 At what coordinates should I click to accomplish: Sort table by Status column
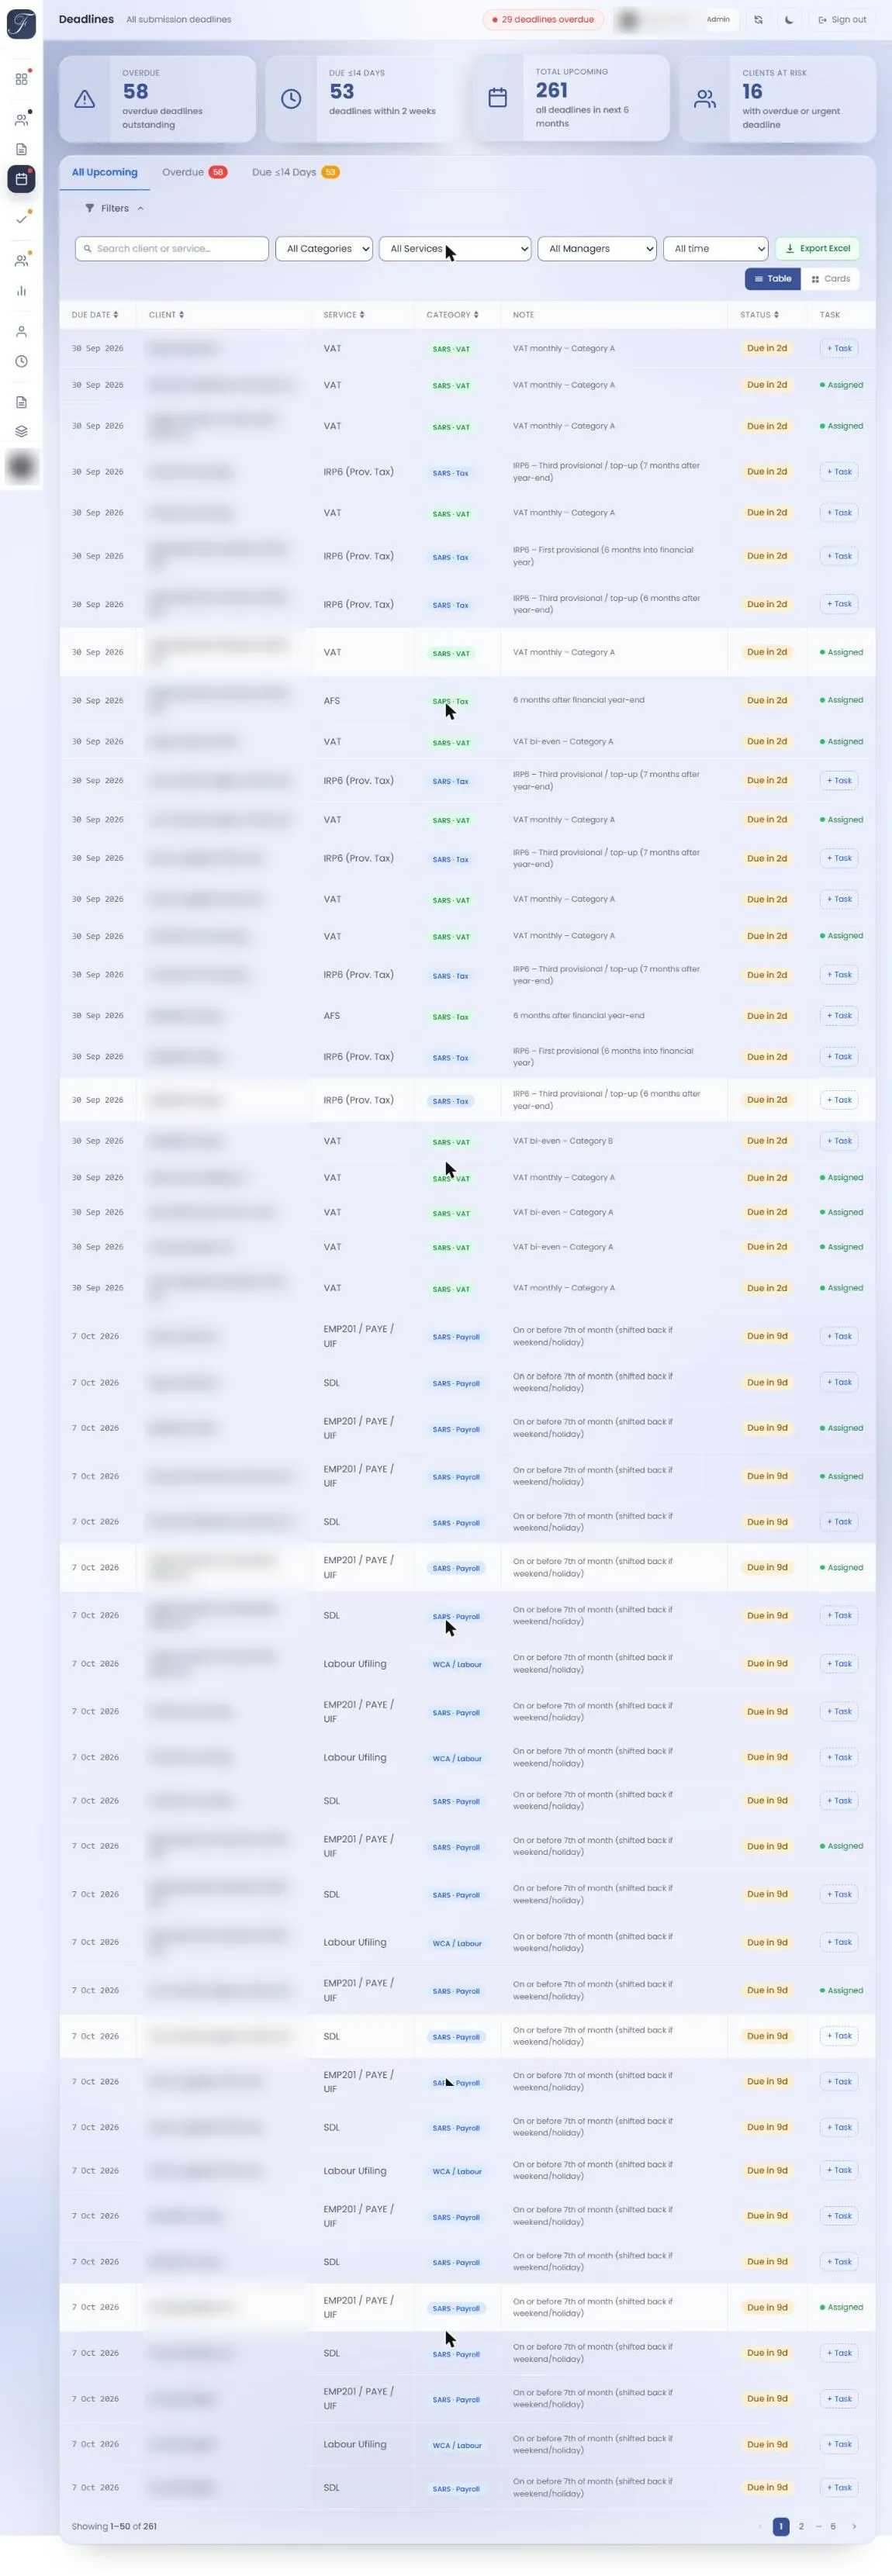[x=759, y=315]
